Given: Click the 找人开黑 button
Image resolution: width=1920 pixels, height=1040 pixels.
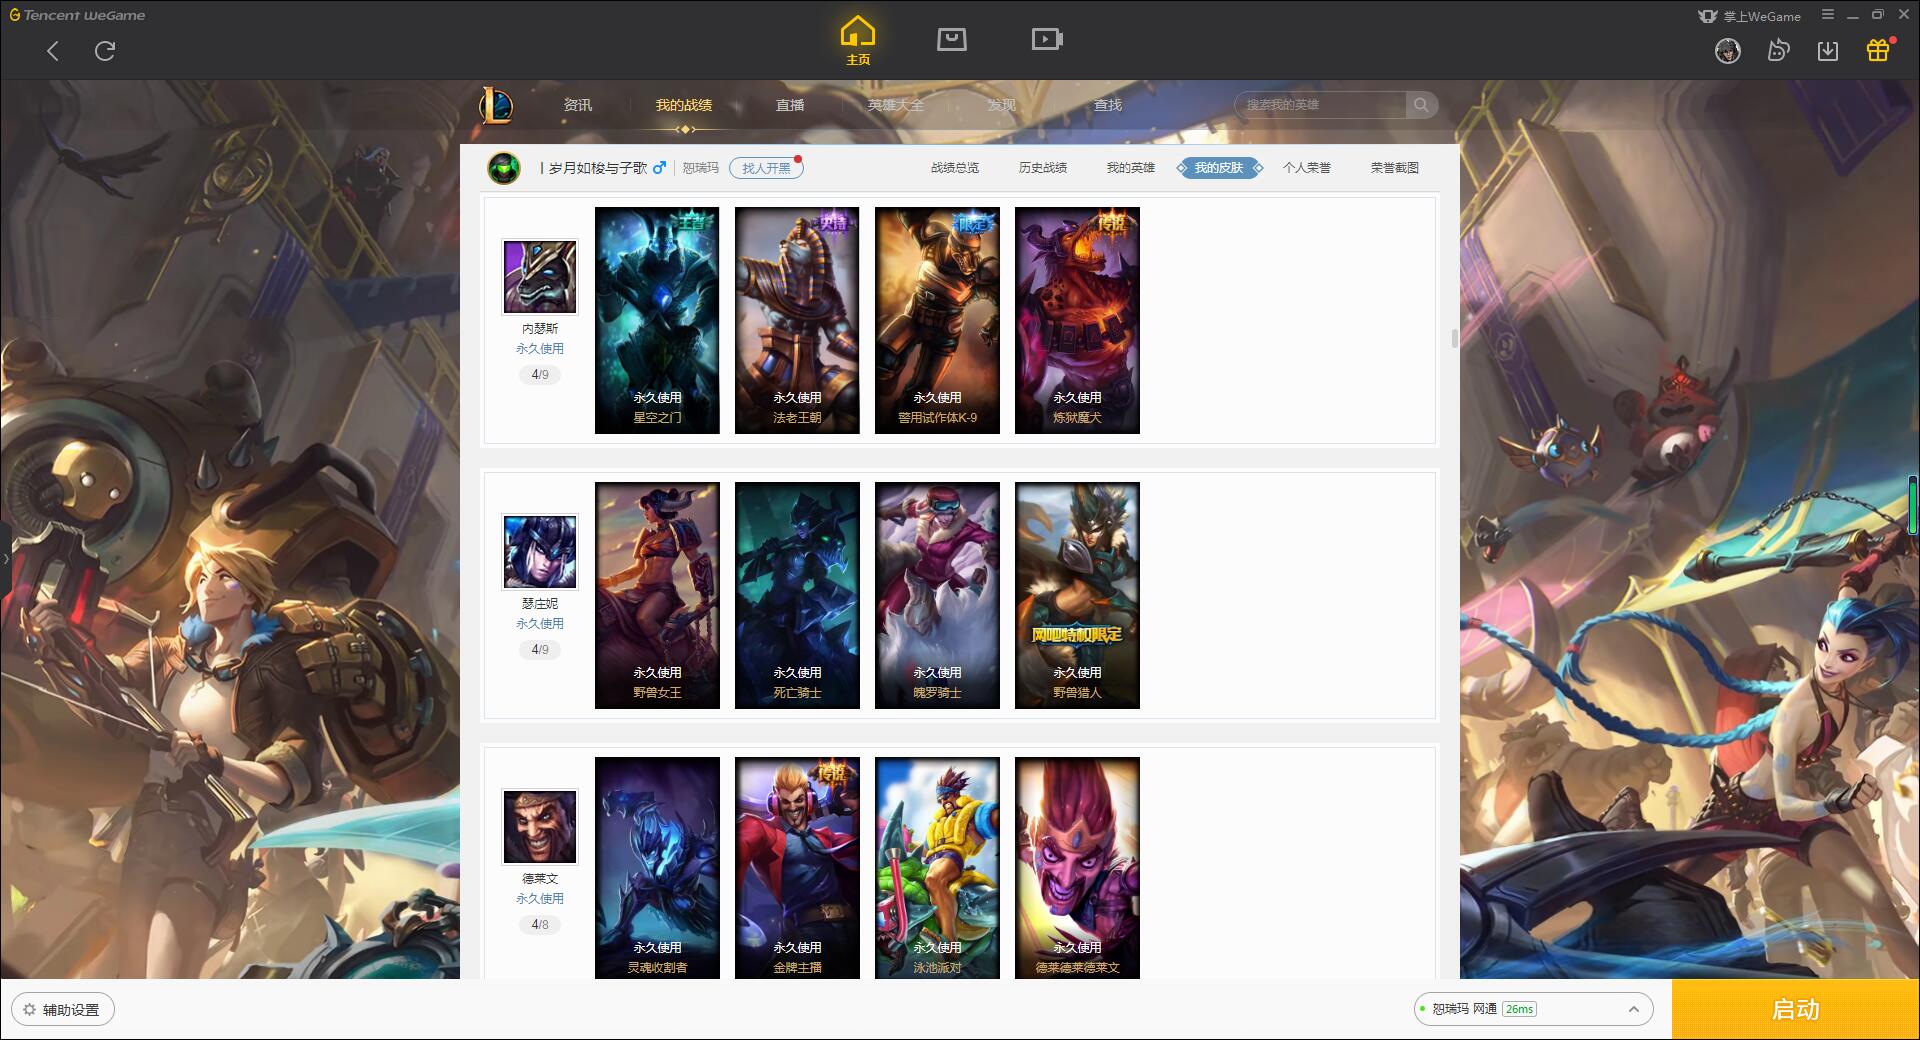Looking at the screenshot, I should (x=766, y=168).
